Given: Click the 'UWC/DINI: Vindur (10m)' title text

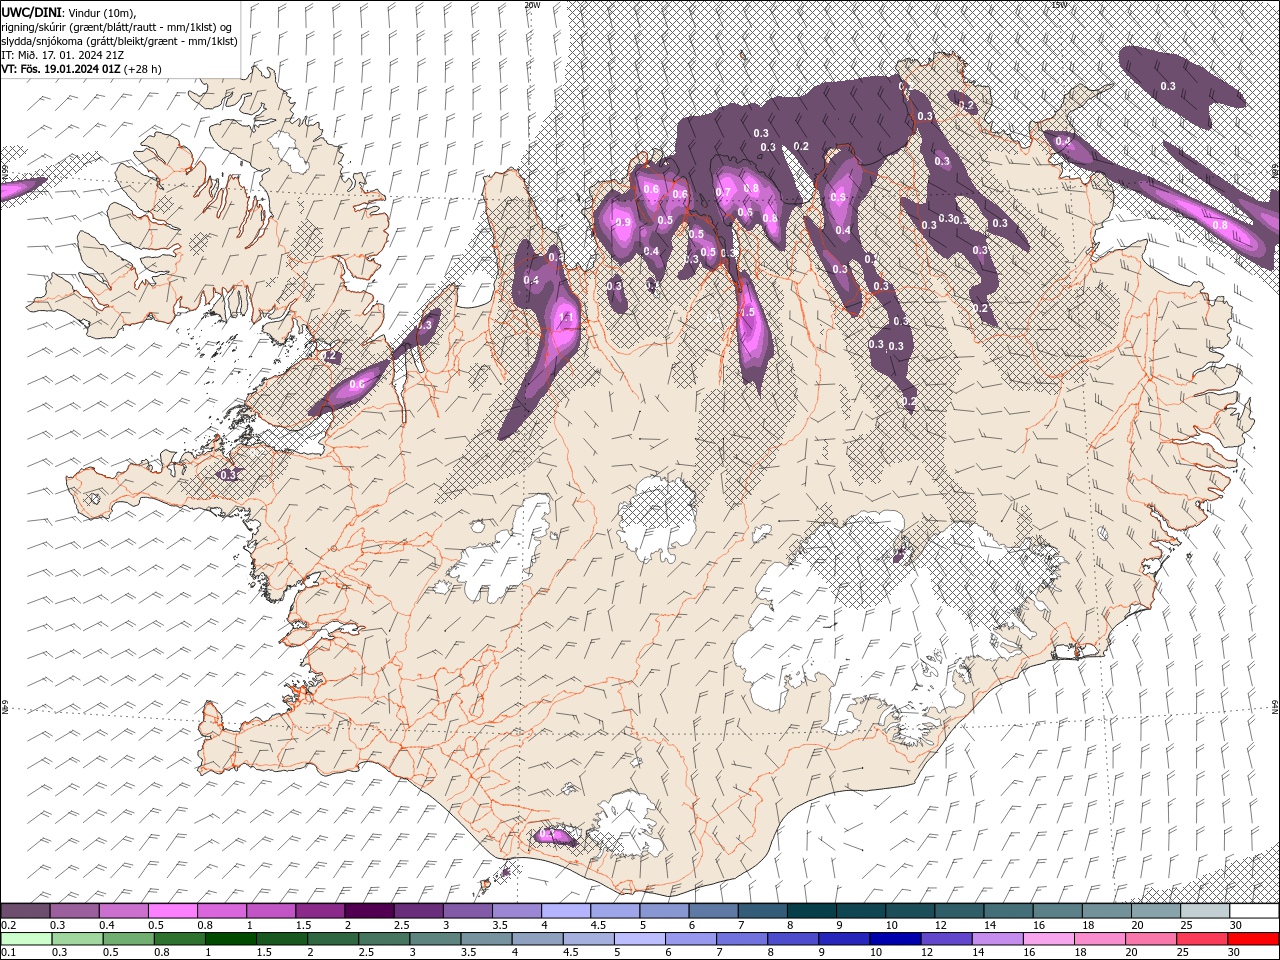Looking at the screenshot, I should pos(69,12).
